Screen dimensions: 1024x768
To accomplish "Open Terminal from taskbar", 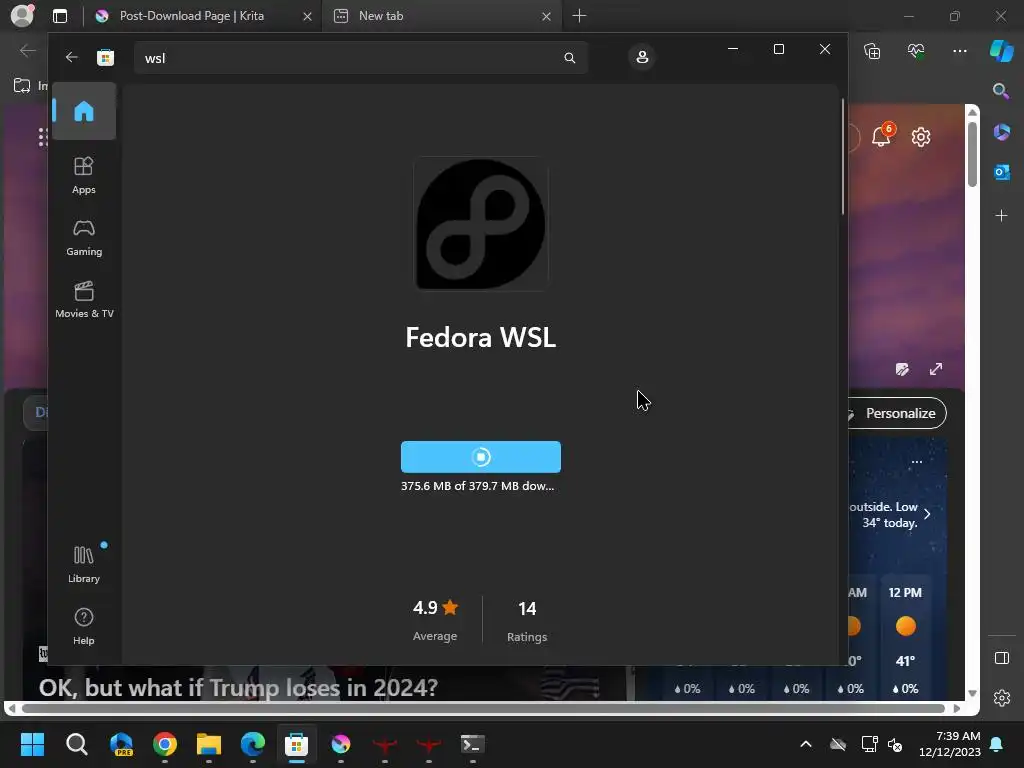I will pyautogui.click(x=472, y=744).
